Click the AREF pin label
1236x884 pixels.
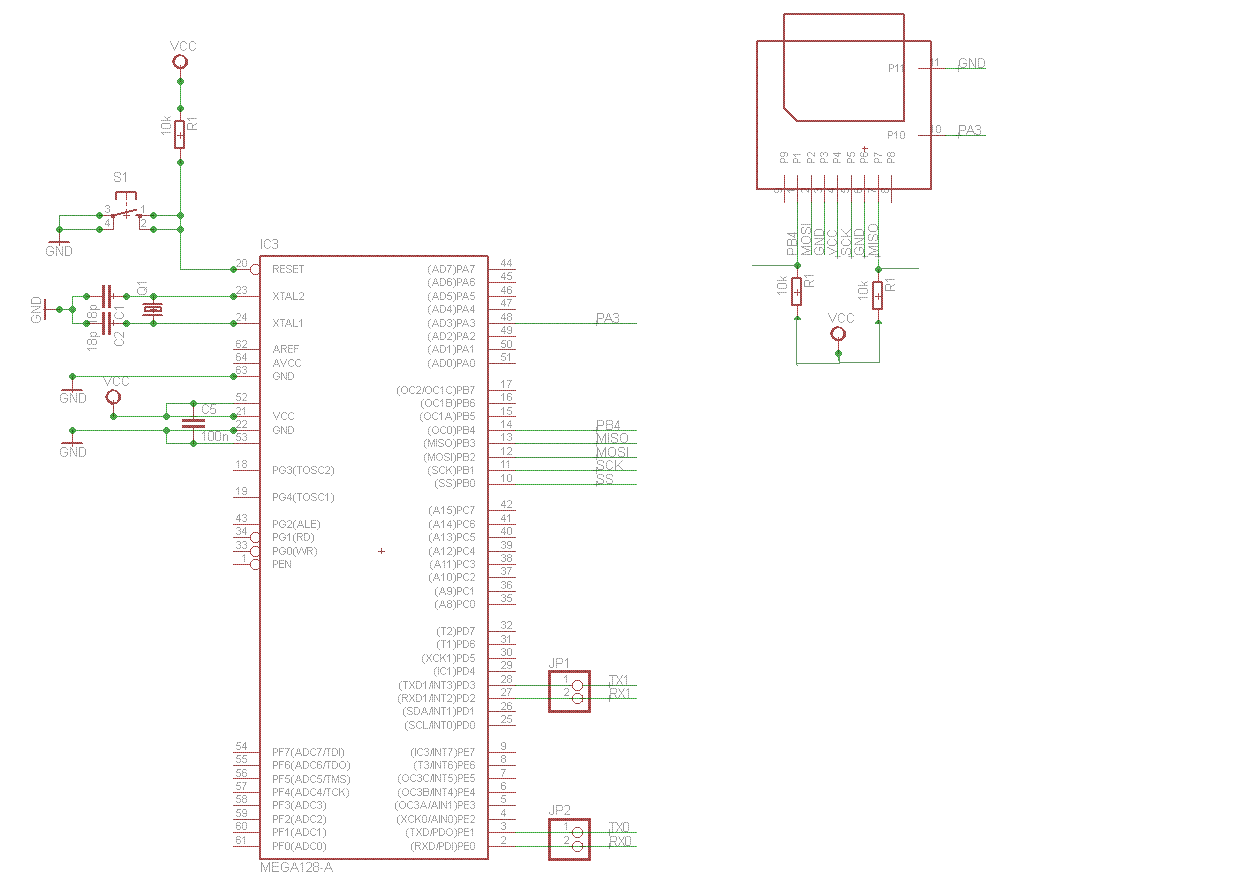coord(285,349)
